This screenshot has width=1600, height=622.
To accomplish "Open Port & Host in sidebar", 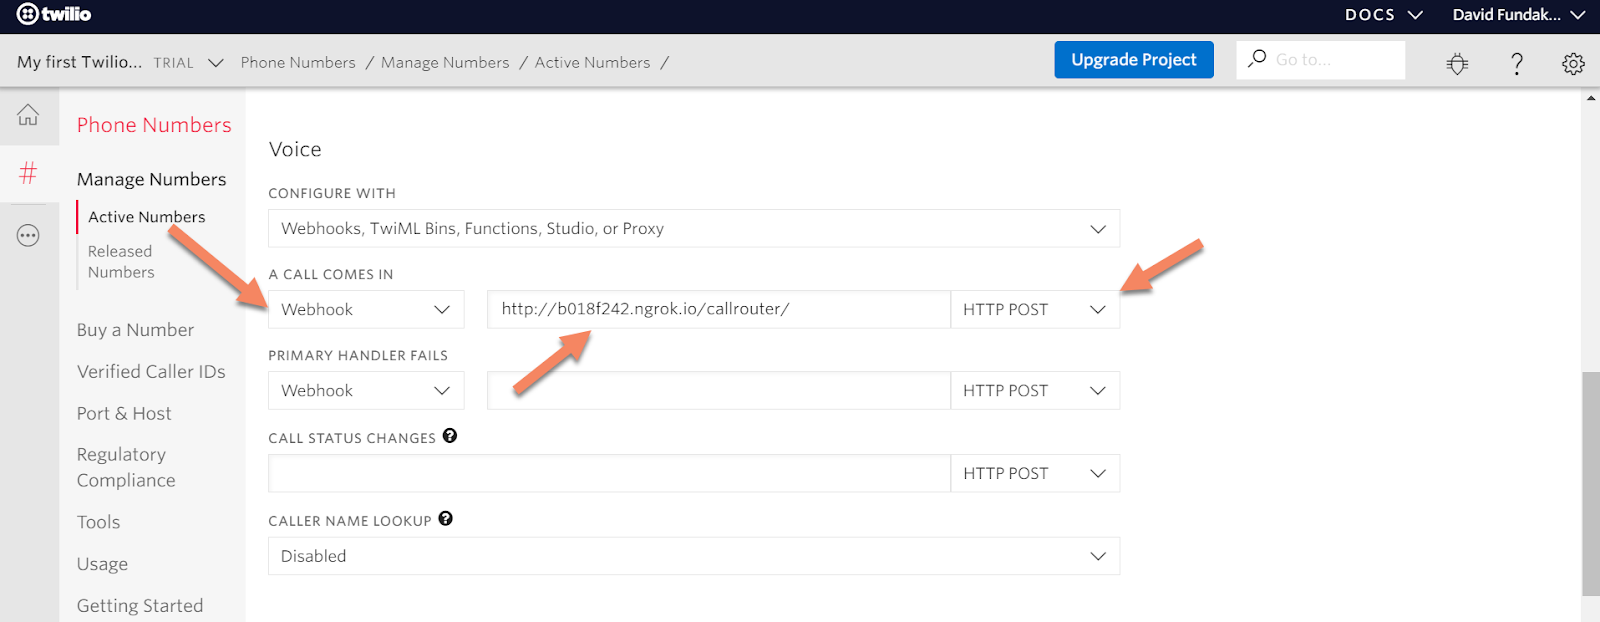I will pos(124,414).
